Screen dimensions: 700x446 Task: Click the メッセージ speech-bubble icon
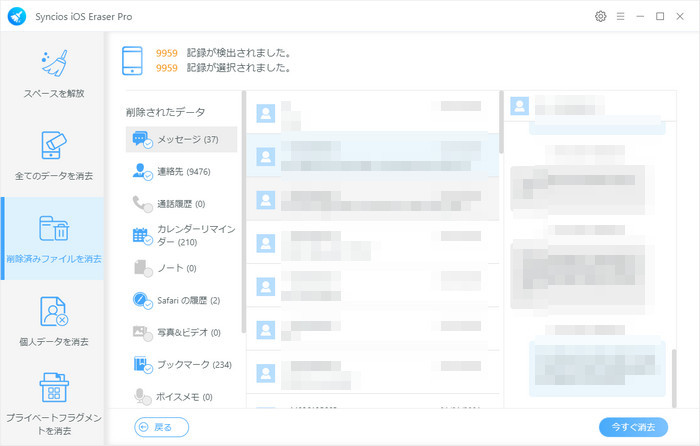point(142,140)
